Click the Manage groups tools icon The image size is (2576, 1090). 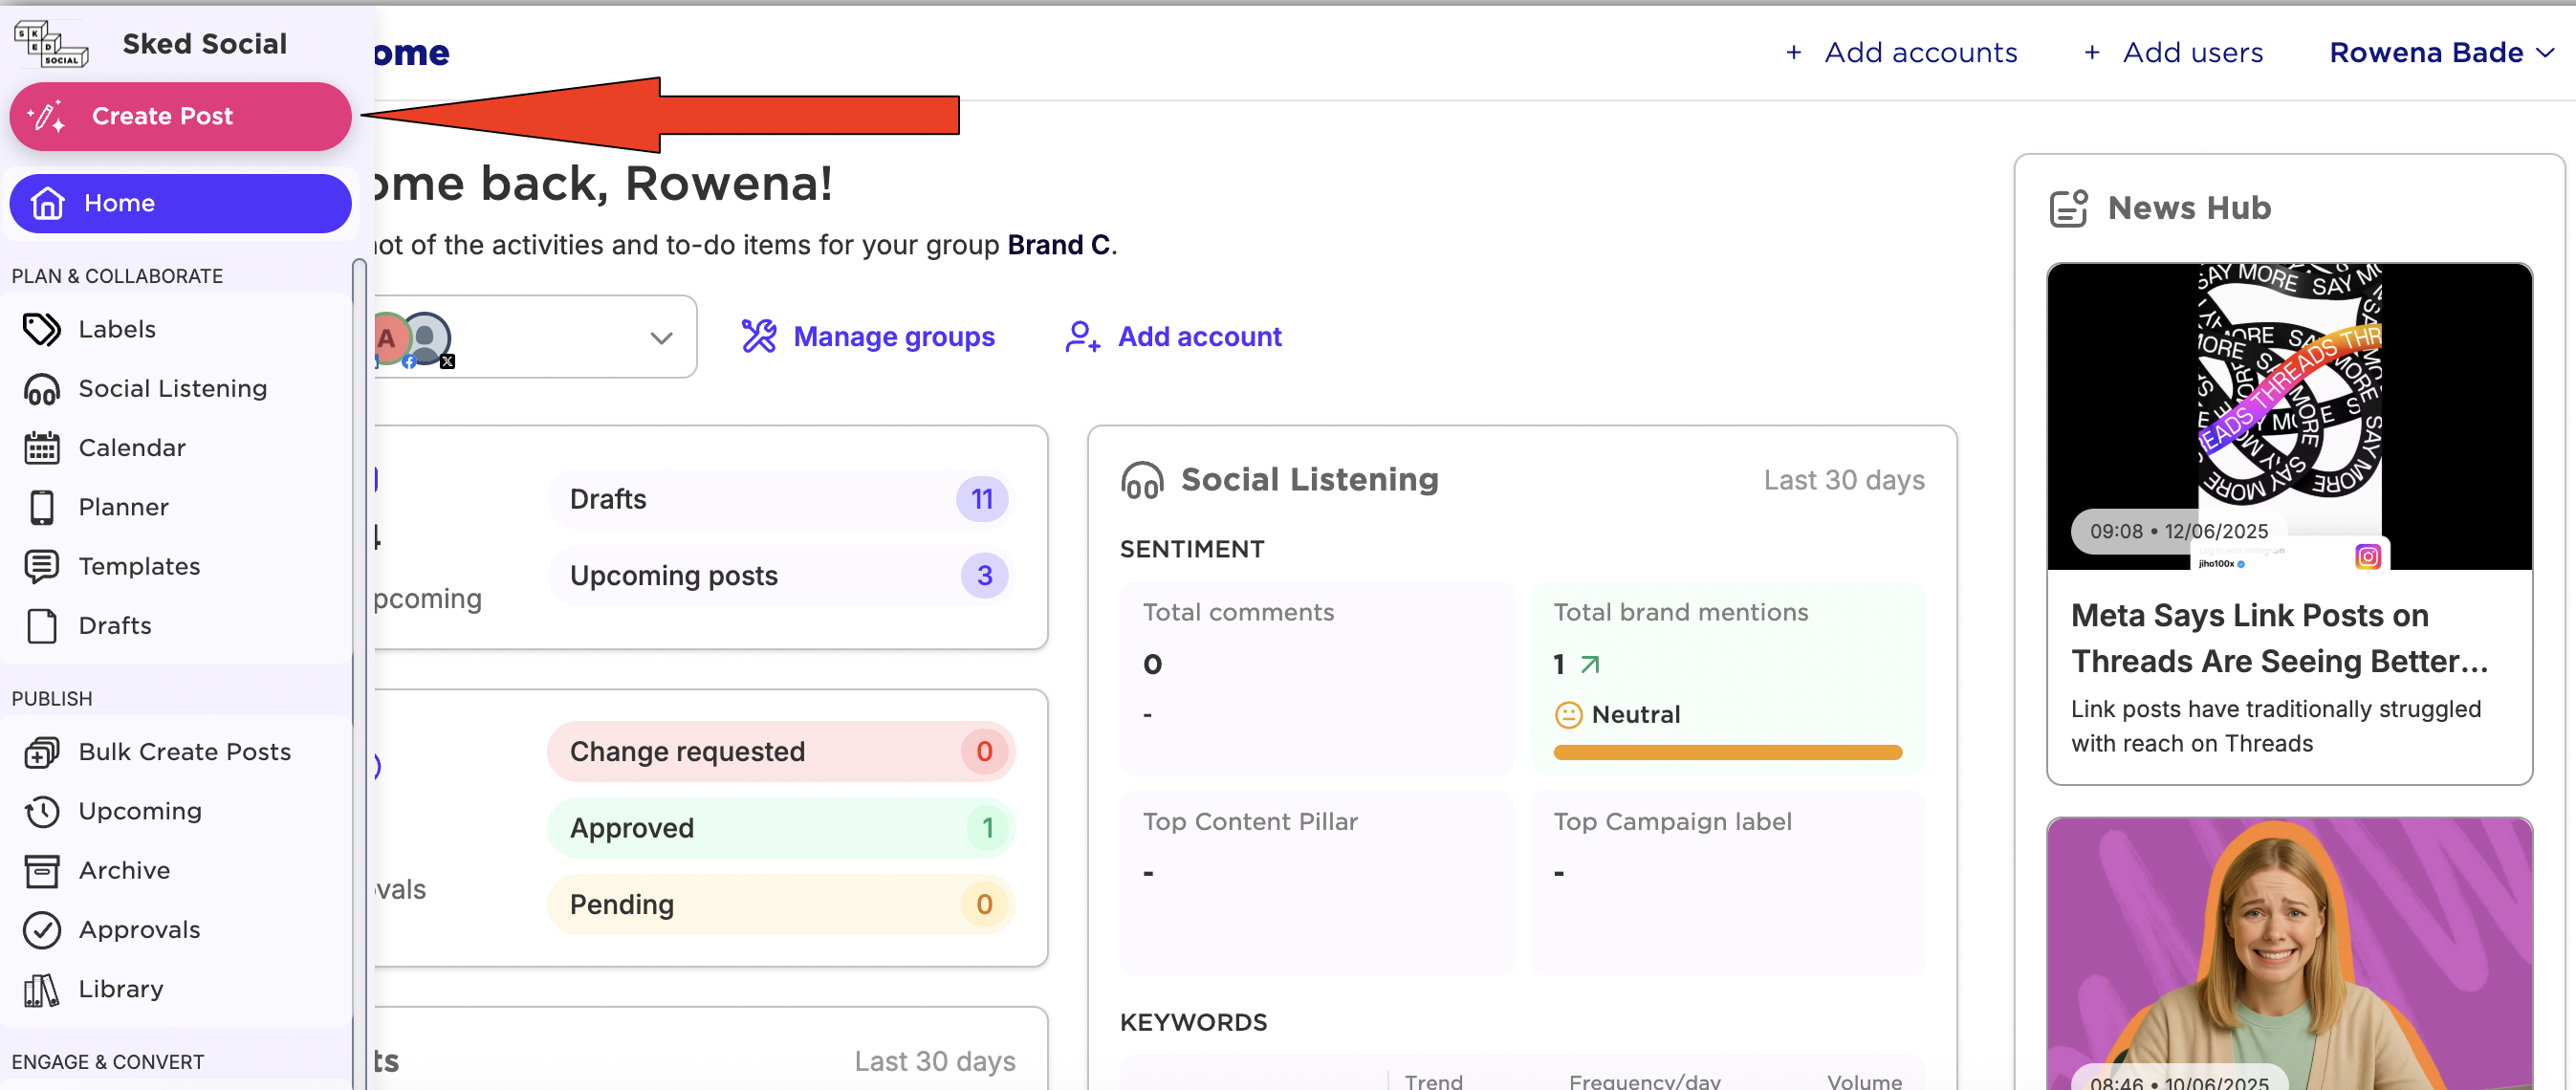759,337
